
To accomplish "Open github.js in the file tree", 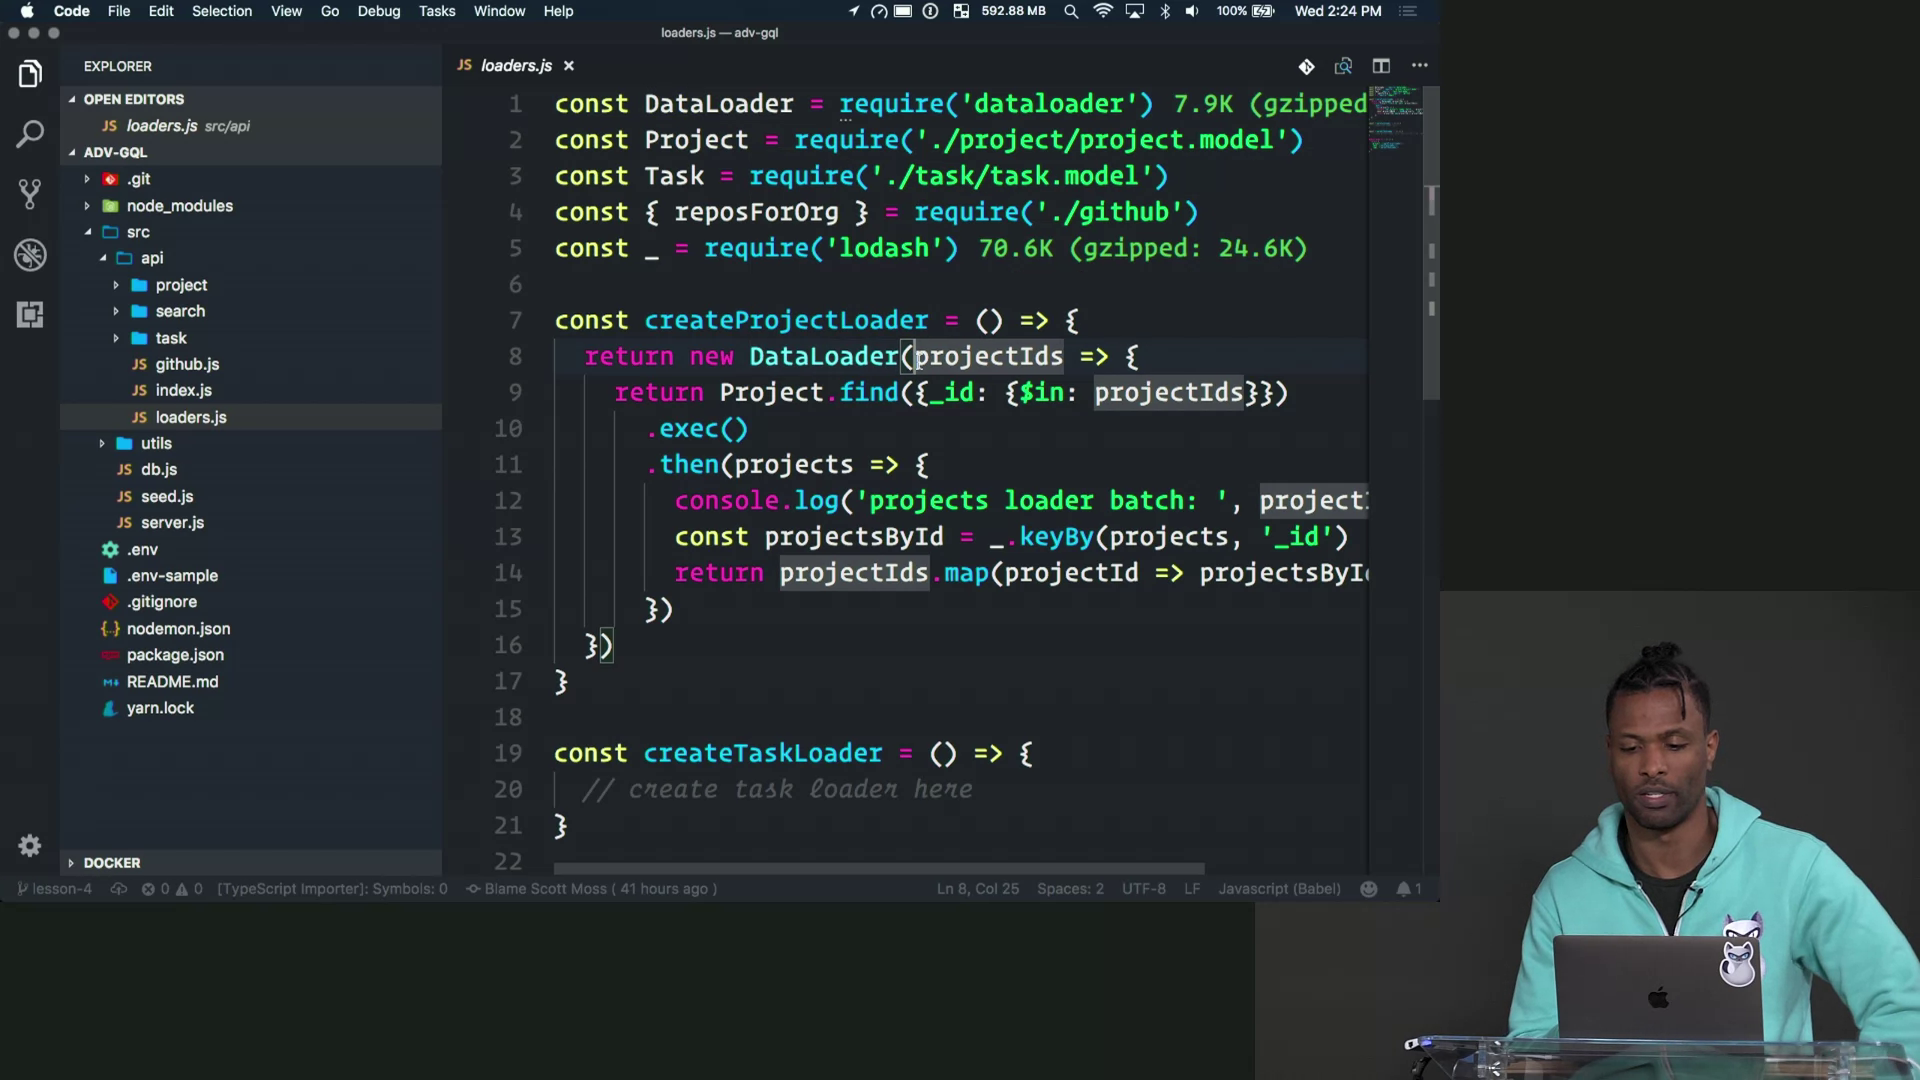I will tap(251, 364).
